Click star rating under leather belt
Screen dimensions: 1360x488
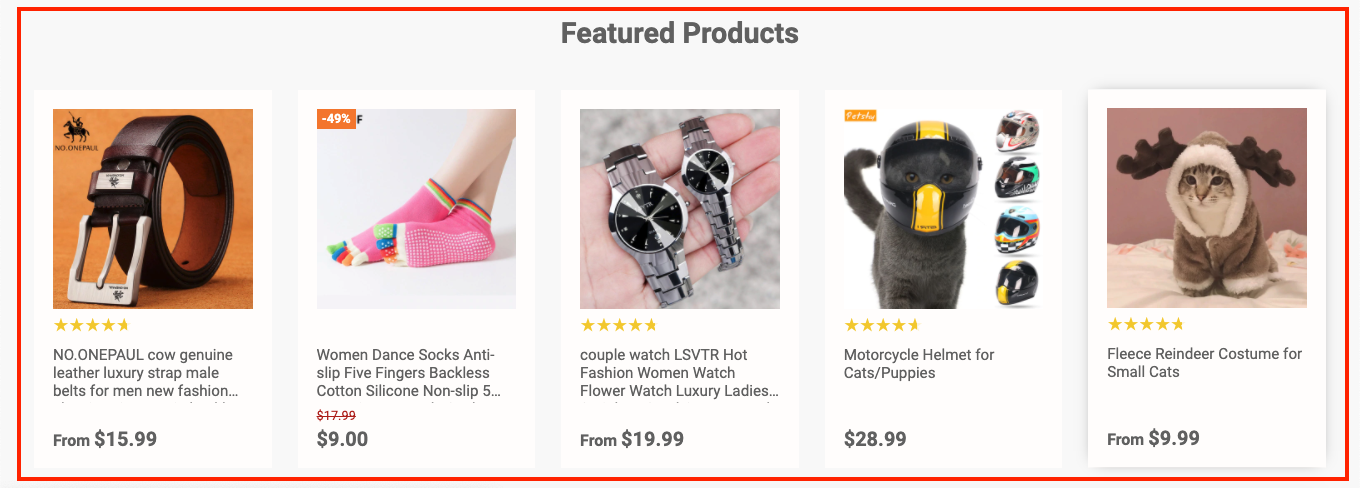92,325
